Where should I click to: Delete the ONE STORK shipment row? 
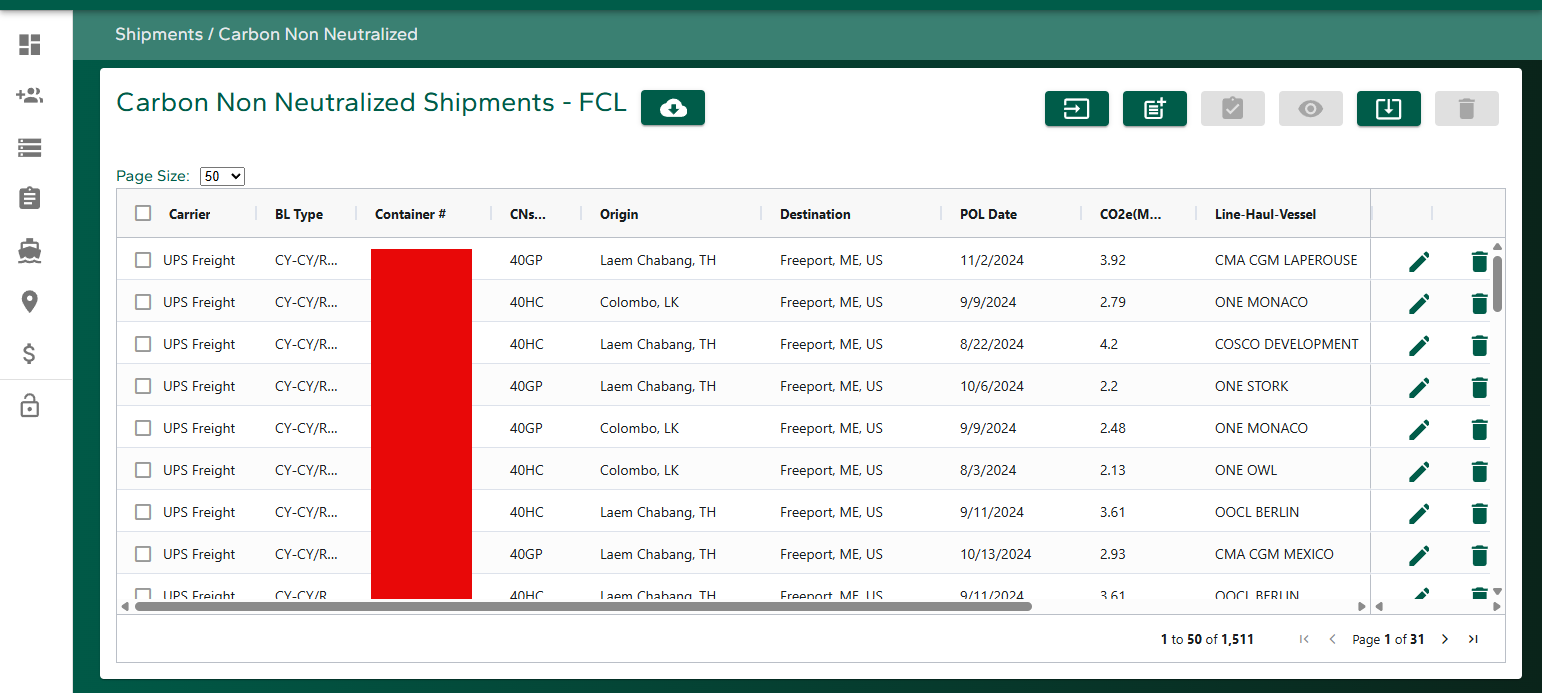(x=1479, y=388)
